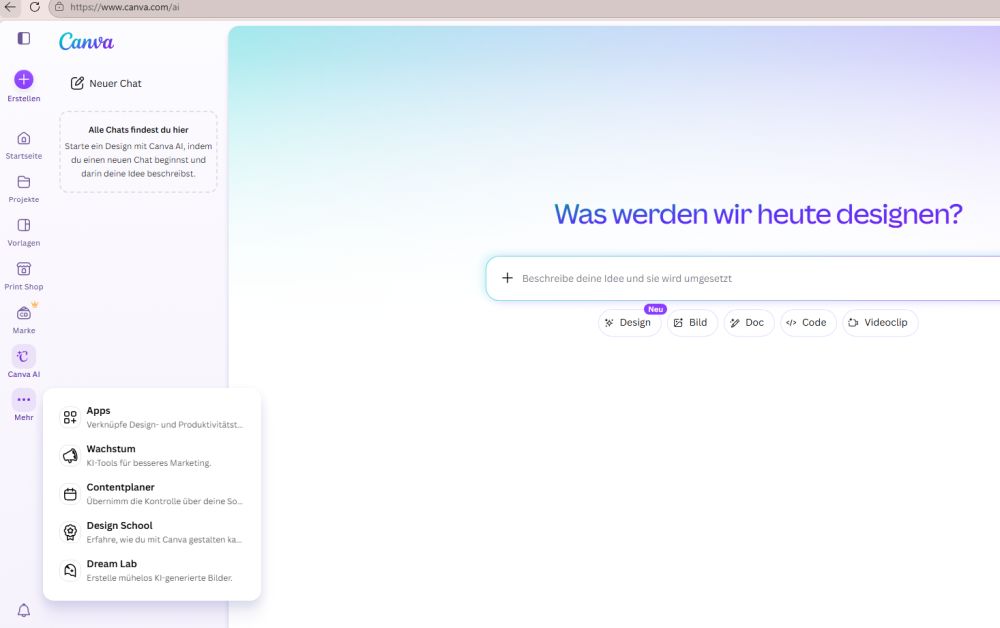Go to Startseite in the sidebar
1000x628 pixels.
coord(24,145)
